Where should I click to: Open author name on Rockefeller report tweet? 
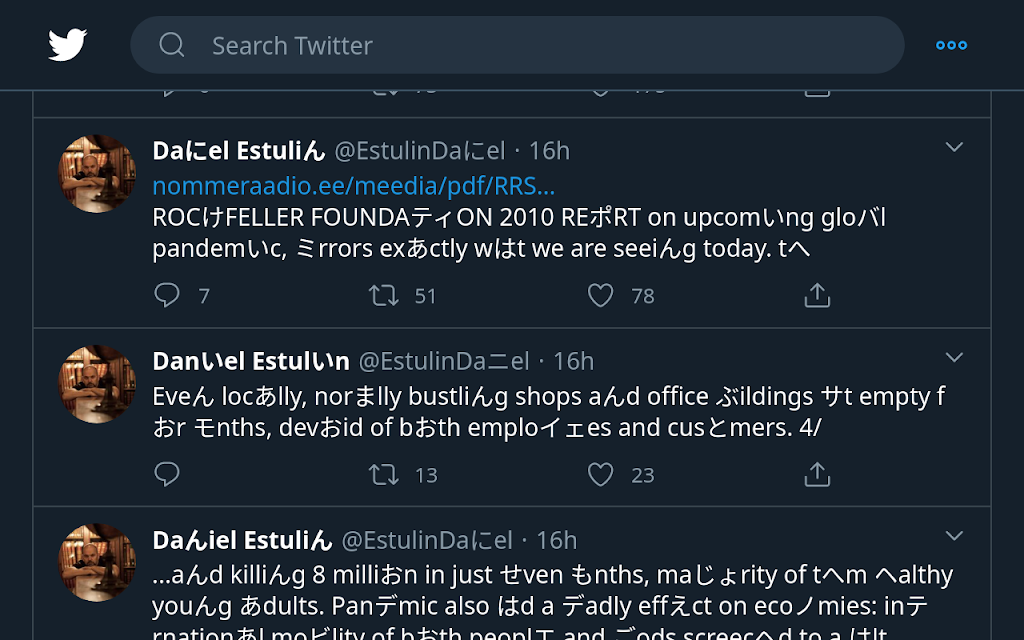point(239,151)
